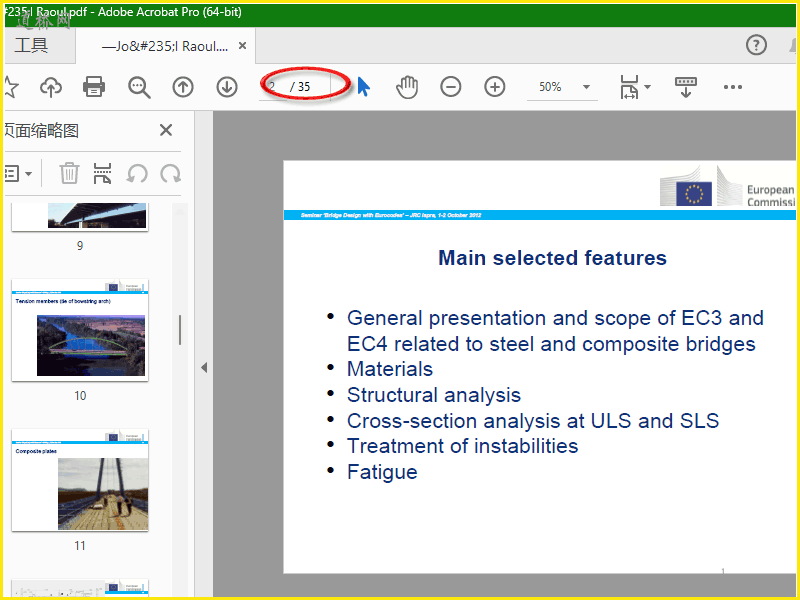Go to previous page with up arrow
Image resolution: width=800 pixels, height=600 pixels.
pos(183,87)
